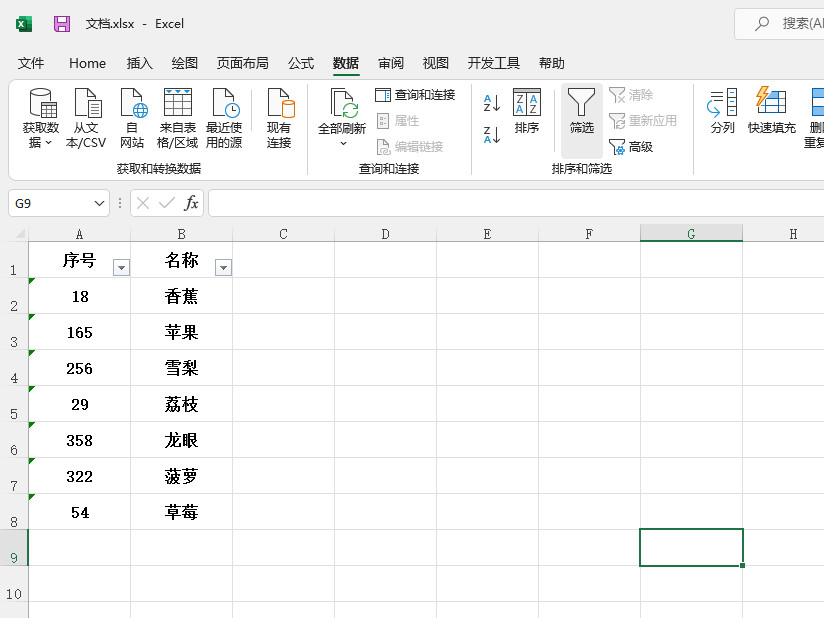Click the search box 搜索
The width and height of the screenshot is (824, 618).
pos(780,24)
